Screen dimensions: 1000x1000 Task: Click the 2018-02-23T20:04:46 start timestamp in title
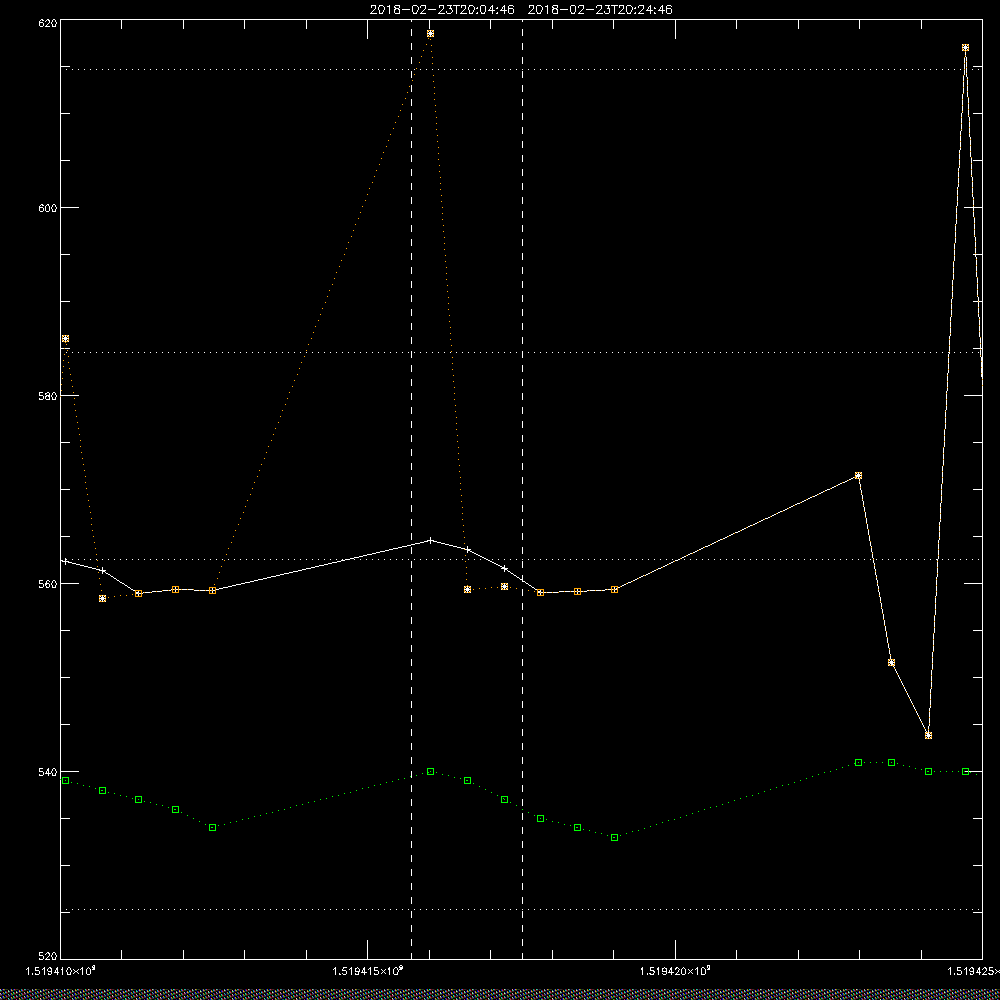tap(442, 10)
